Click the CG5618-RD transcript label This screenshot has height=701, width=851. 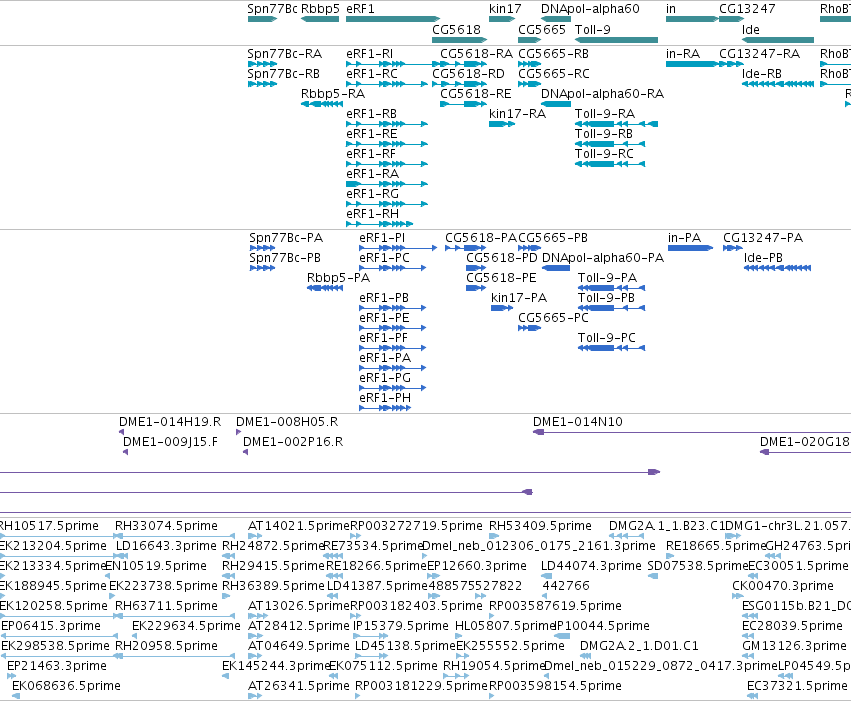[468, 73]
